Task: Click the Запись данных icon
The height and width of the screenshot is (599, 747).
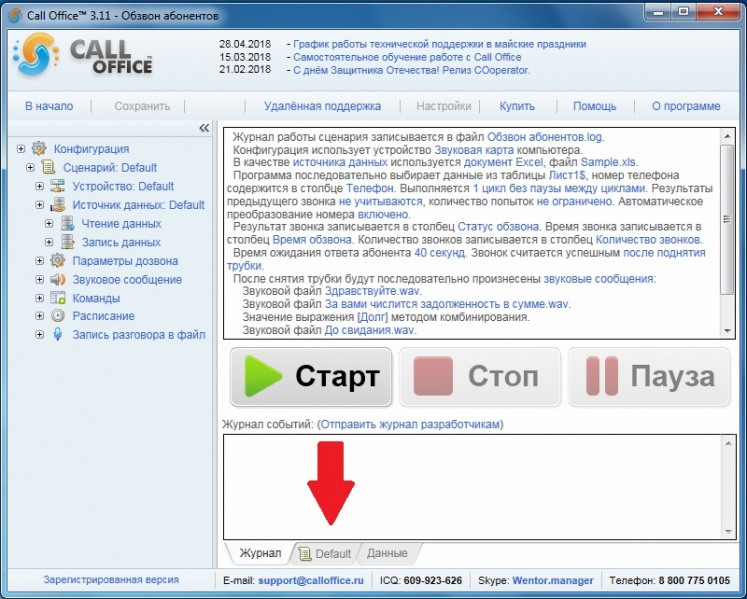Action: (x=67, y=242)
